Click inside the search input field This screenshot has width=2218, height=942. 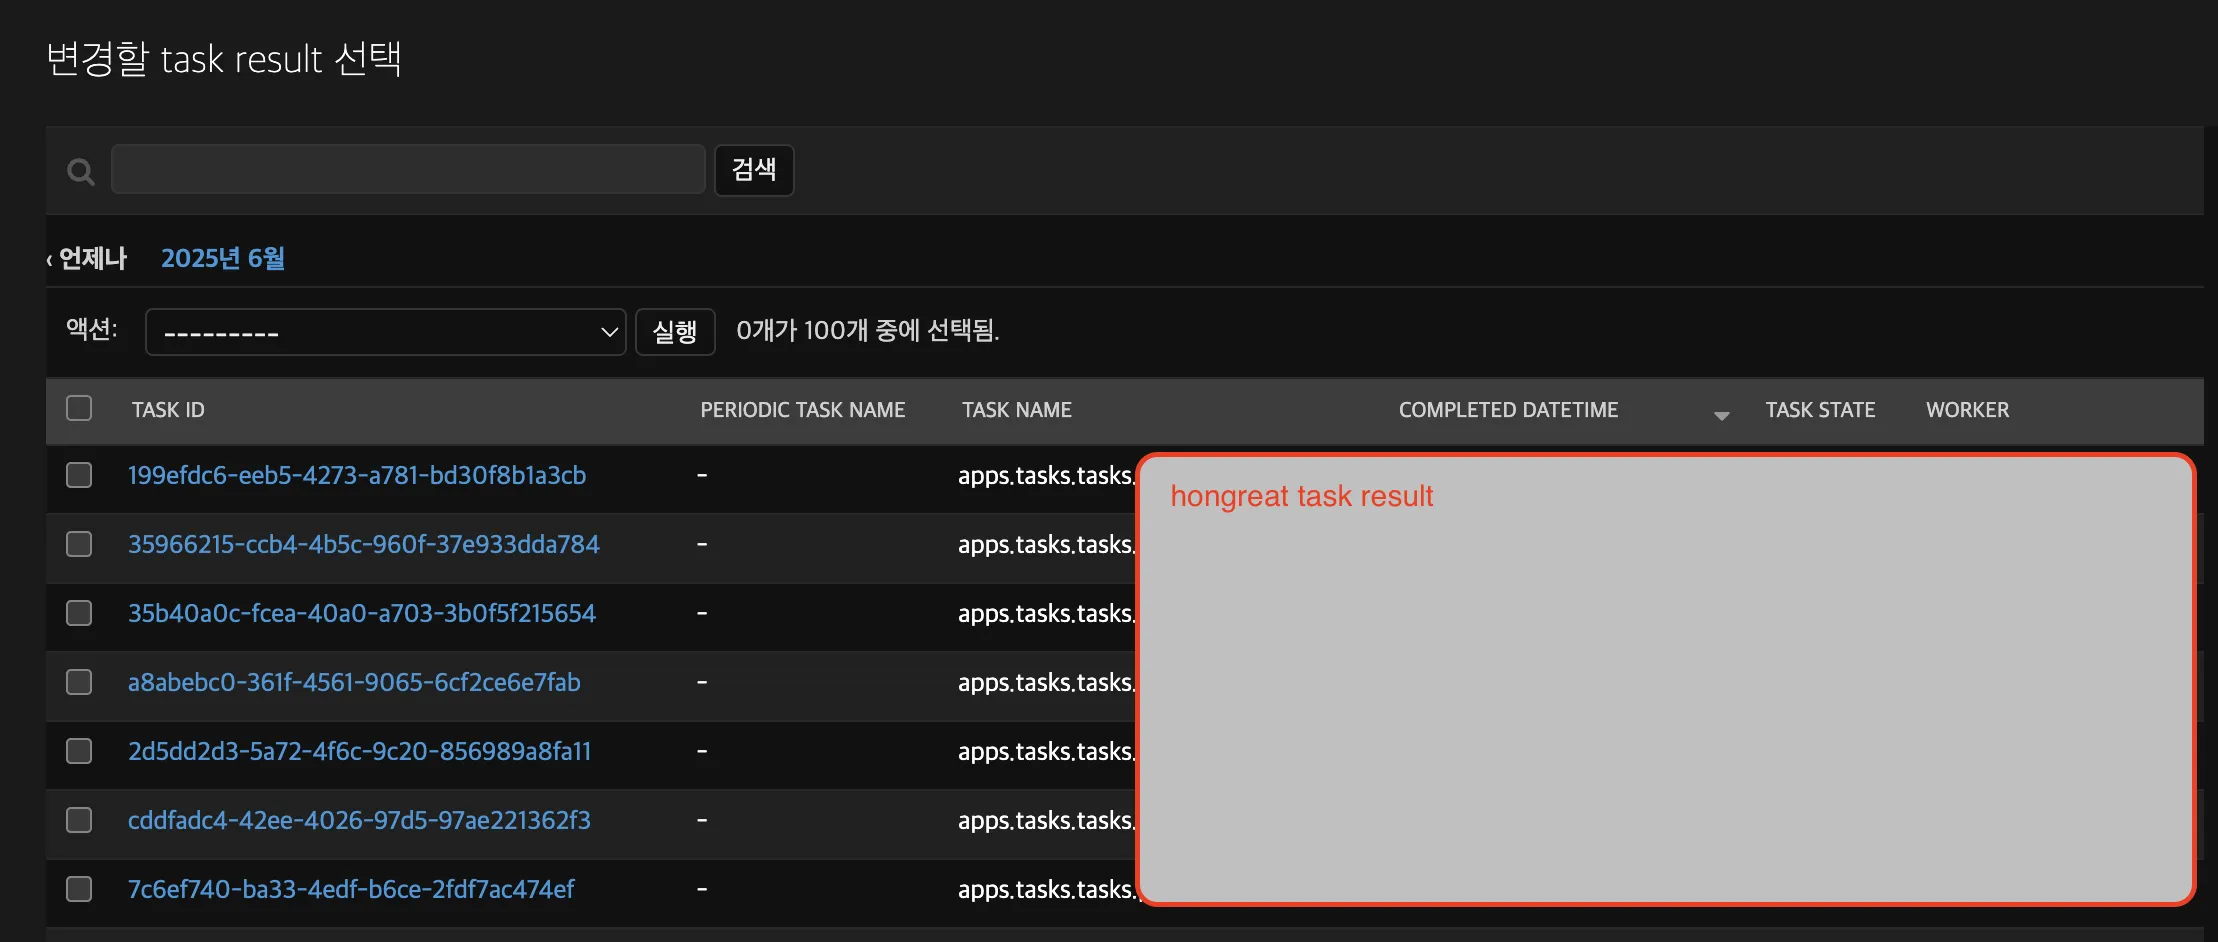point(407,169)
